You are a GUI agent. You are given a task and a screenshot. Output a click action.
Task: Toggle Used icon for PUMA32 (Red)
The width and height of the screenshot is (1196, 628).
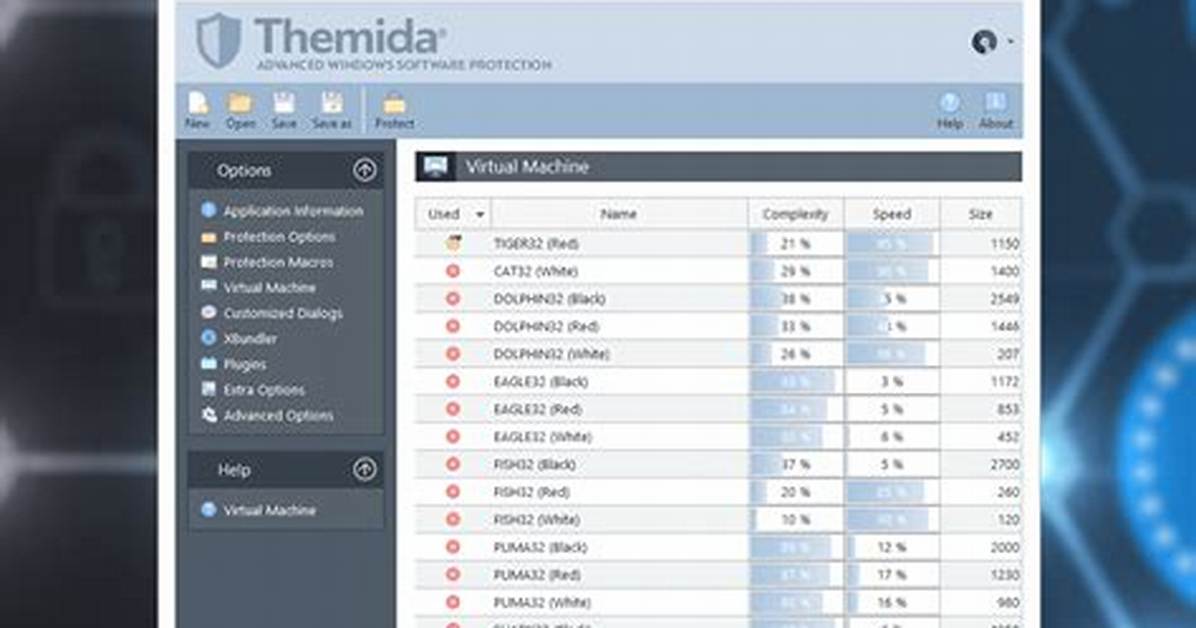[x=453, y=574]
